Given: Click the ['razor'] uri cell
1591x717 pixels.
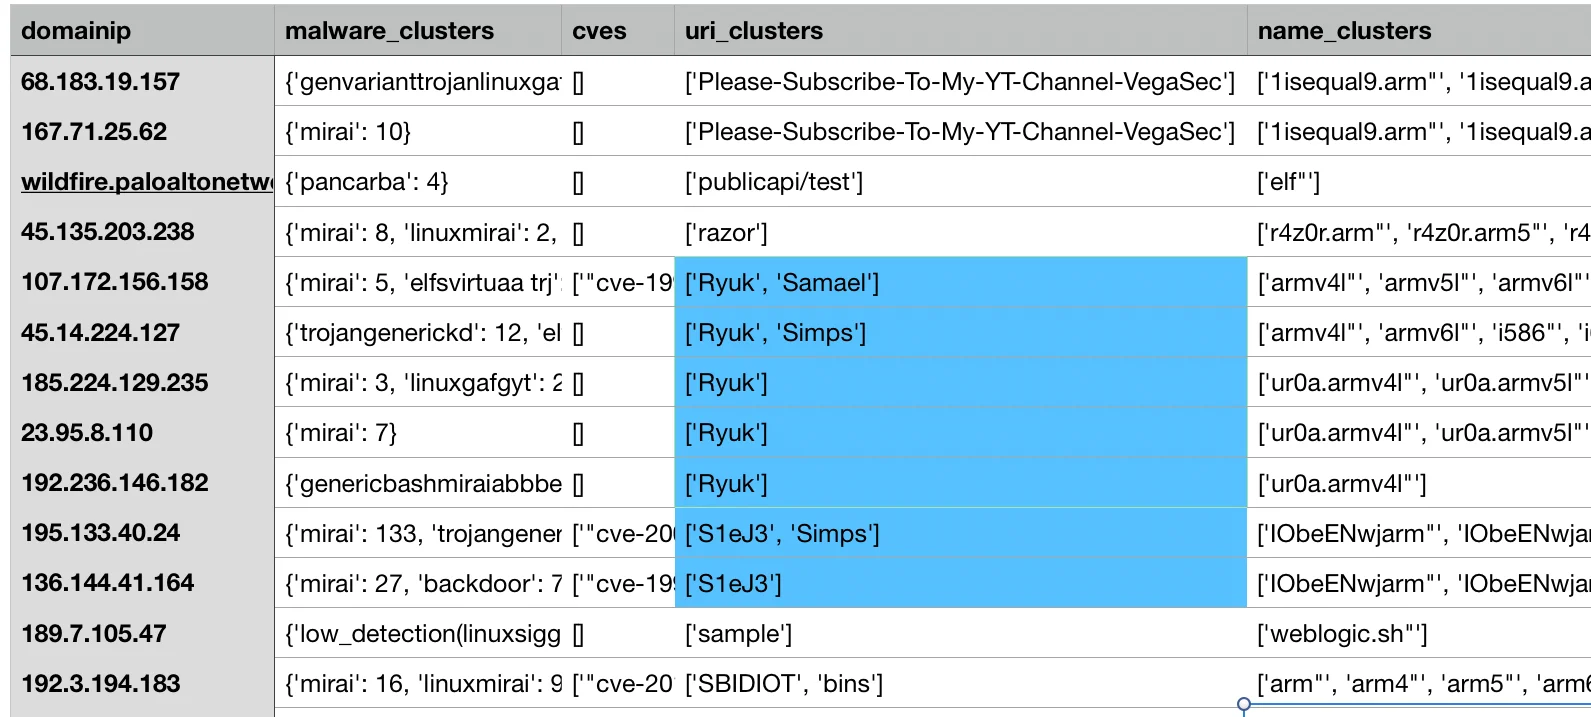Looking at the screenshot, I should coord(961,232).
